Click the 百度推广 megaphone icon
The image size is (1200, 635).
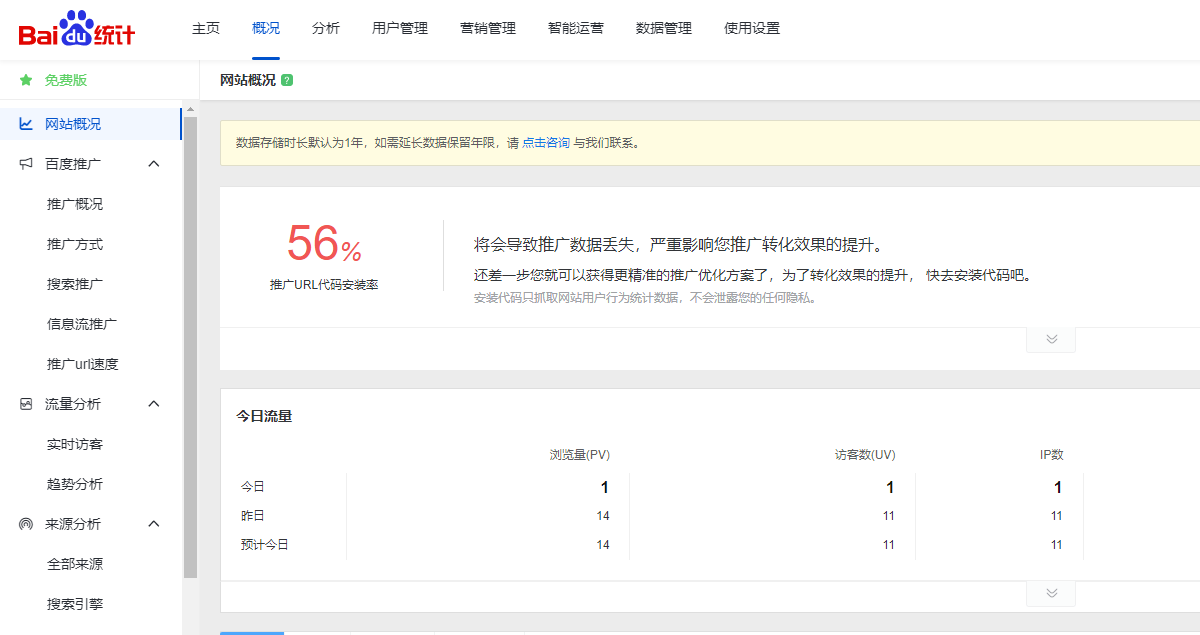[26, 164]
